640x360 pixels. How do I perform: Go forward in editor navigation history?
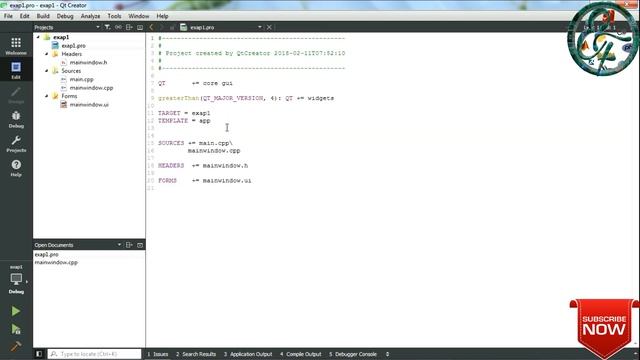tap(162, 27)
